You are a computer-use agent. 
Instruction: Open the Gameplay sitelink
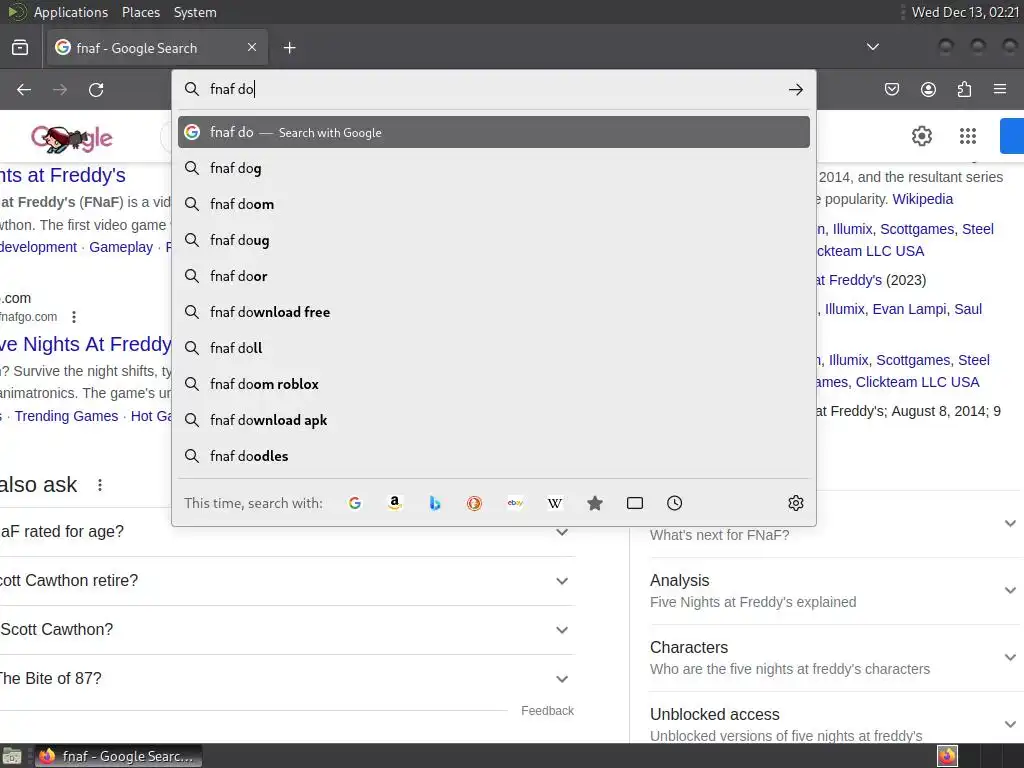[x=121, y=248]
